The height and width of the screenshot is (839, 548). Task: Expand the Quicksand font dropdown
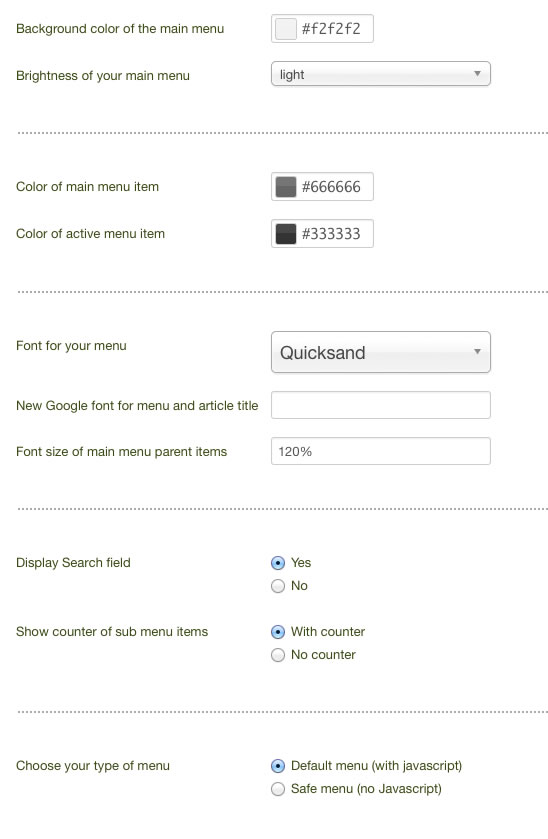[380, 352]
